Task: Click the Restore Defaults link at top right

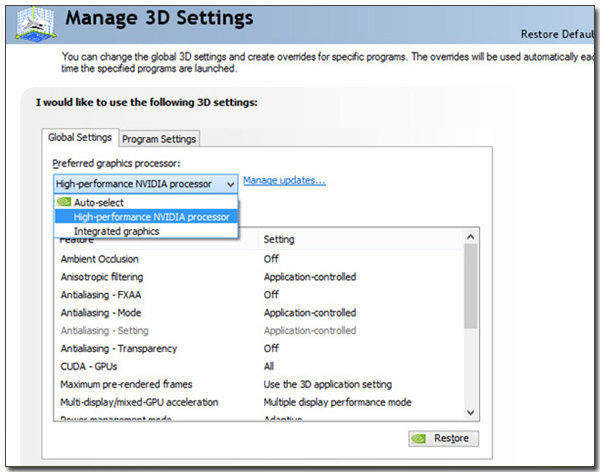Action: 559,34
